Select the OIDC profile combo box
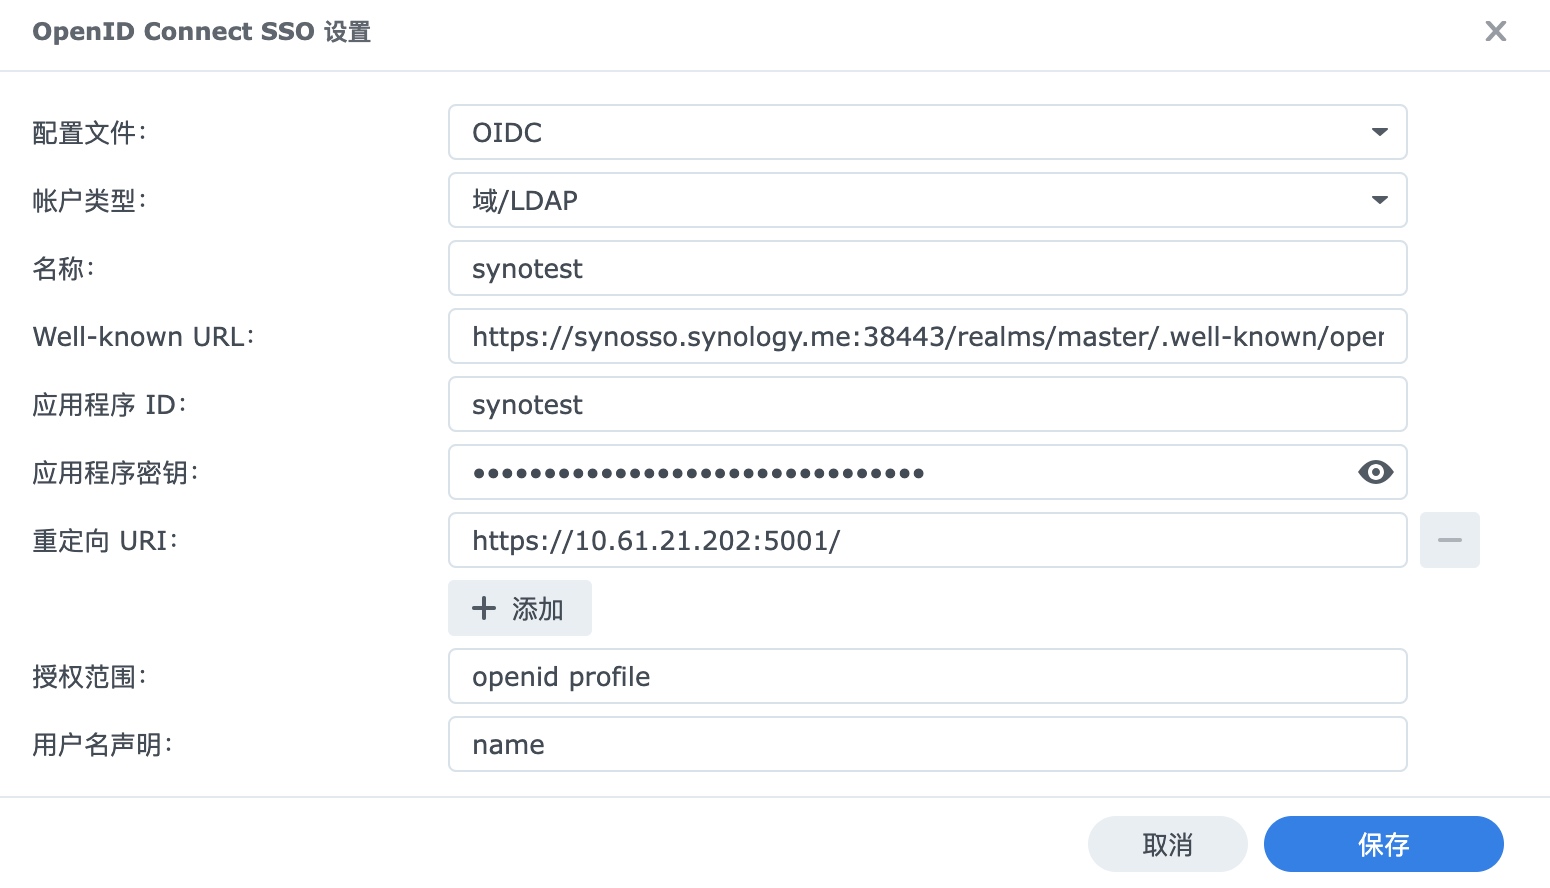 point(928,132)
